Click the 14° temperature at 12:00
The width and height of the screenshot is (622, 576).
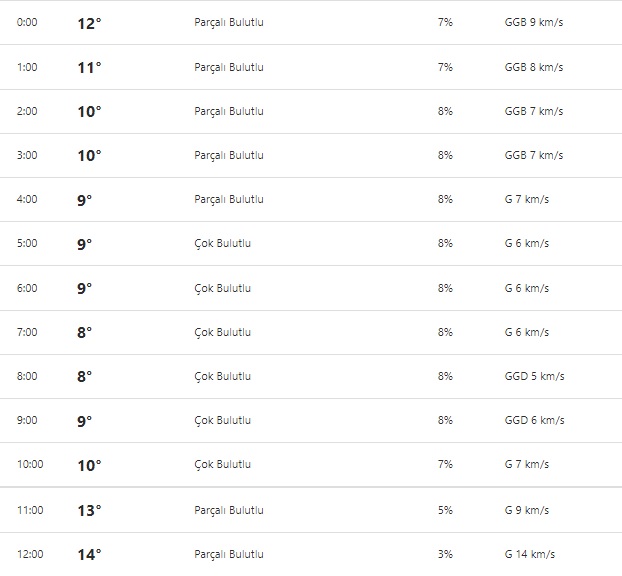click(89, 554)
